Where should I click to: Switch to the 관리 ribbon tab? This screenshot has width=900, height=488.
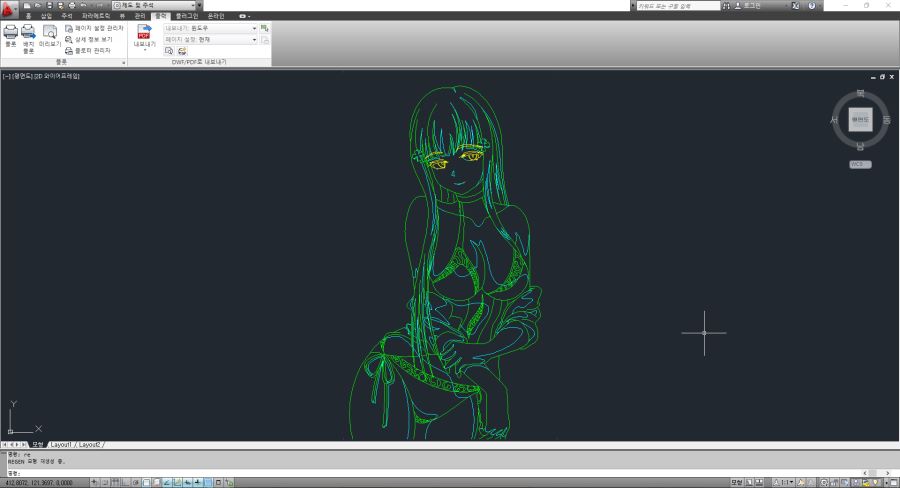tap(140, 16)
